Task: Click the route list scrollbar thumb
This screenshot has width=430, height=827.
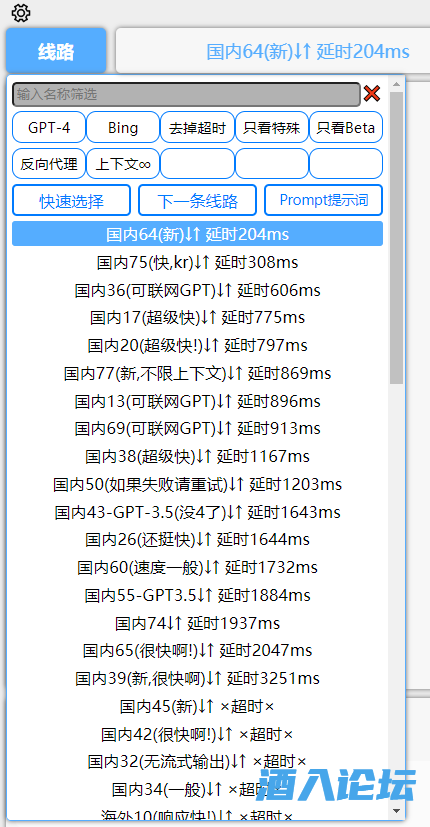Action: pos(397,238)
